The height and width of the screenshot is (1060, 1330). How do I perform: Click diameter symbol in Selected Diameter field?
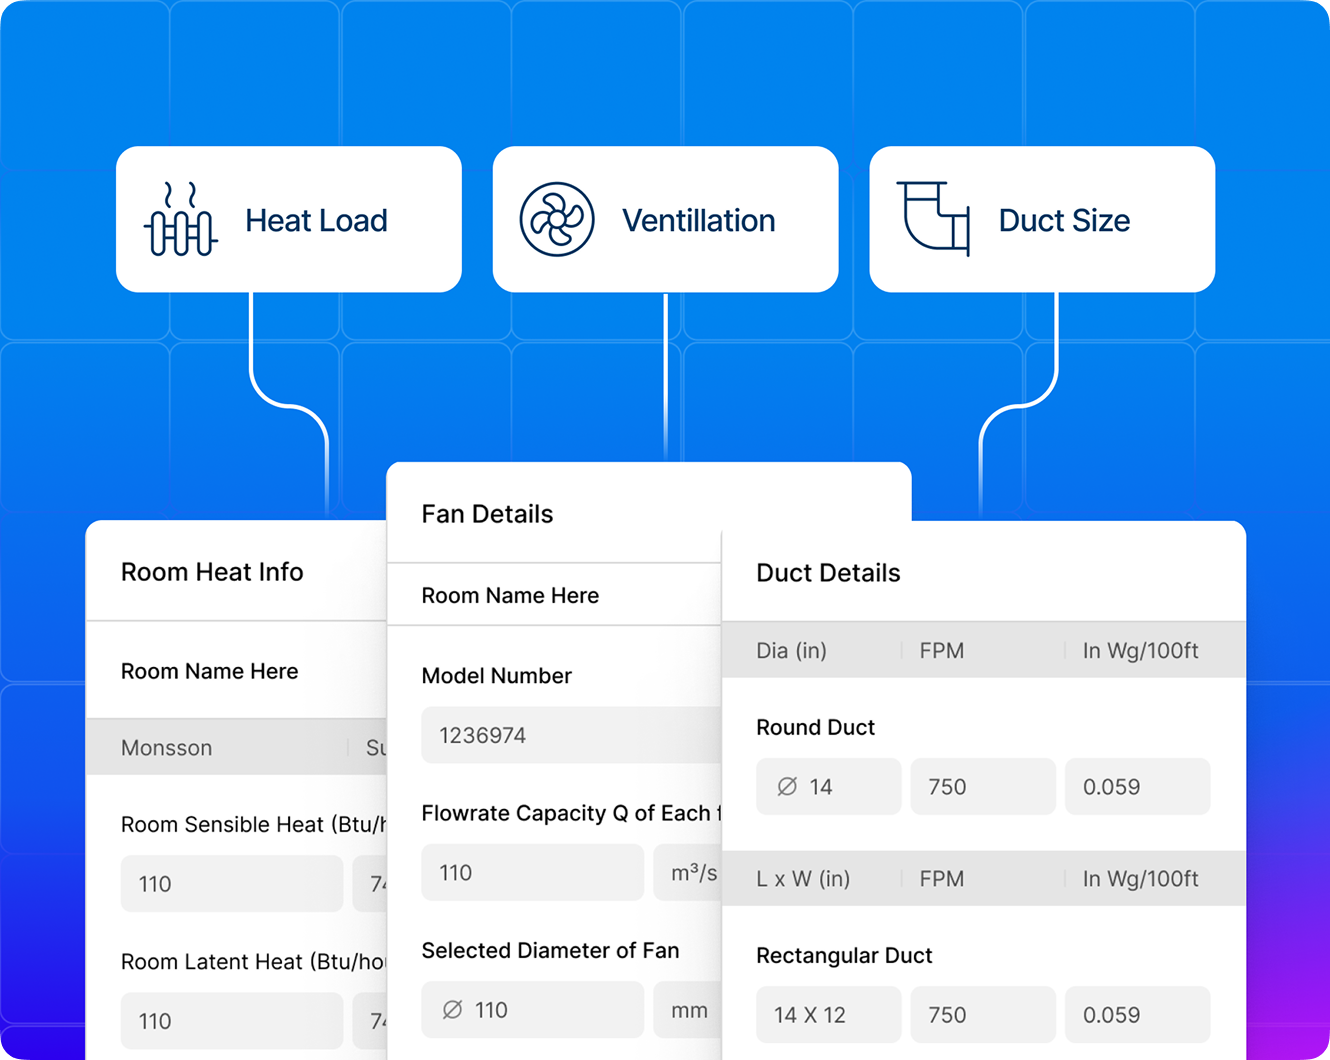tap(452, 1010)
